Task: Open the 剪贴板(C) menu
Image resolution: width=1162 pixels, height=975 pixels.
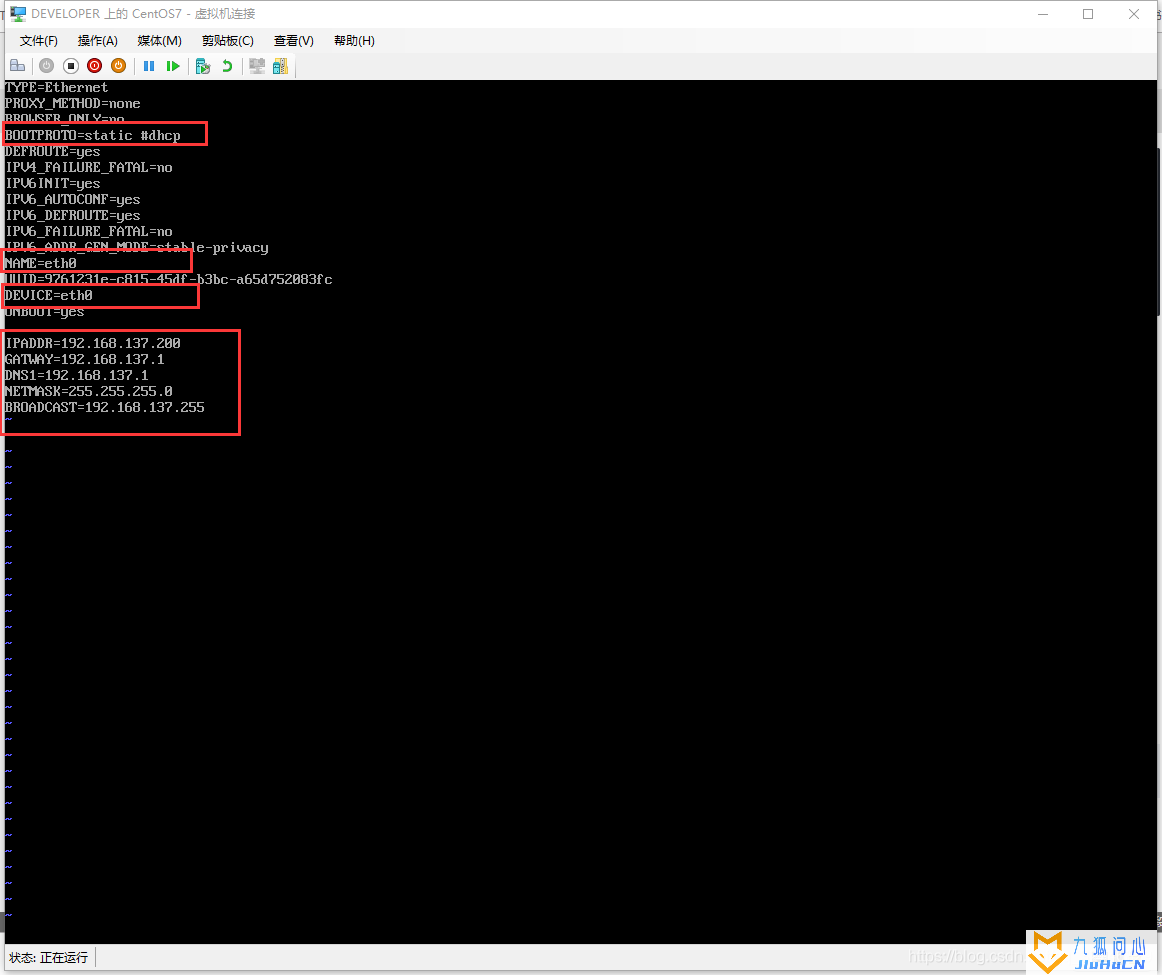Action: pos(228,41)
